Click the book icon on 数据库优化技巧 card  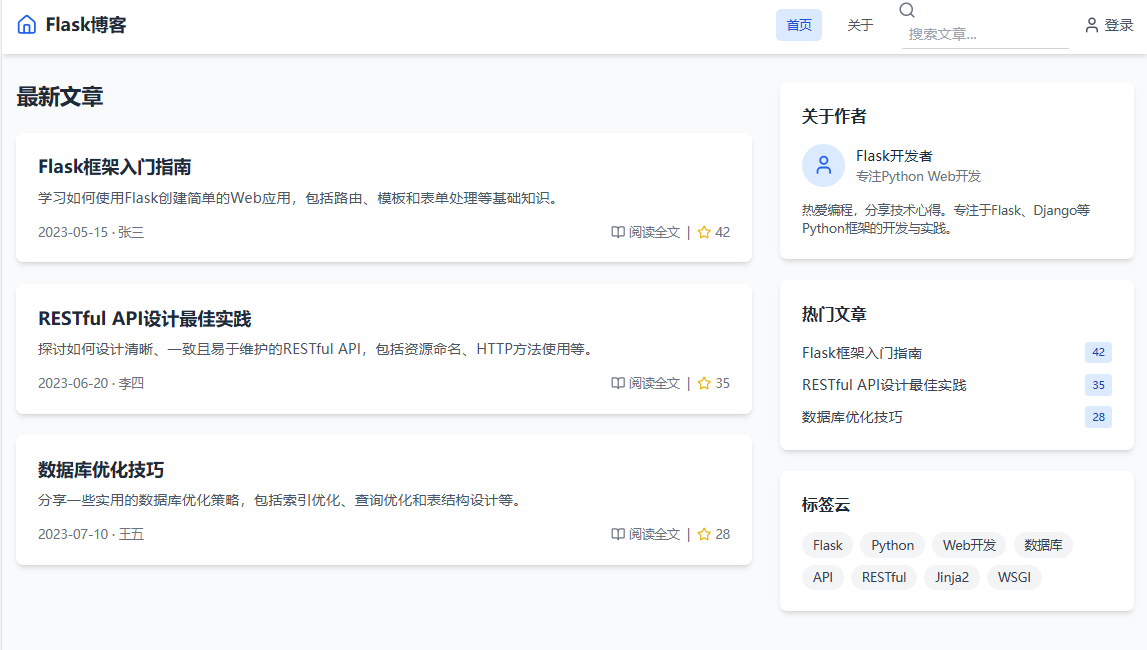point(618,534)
